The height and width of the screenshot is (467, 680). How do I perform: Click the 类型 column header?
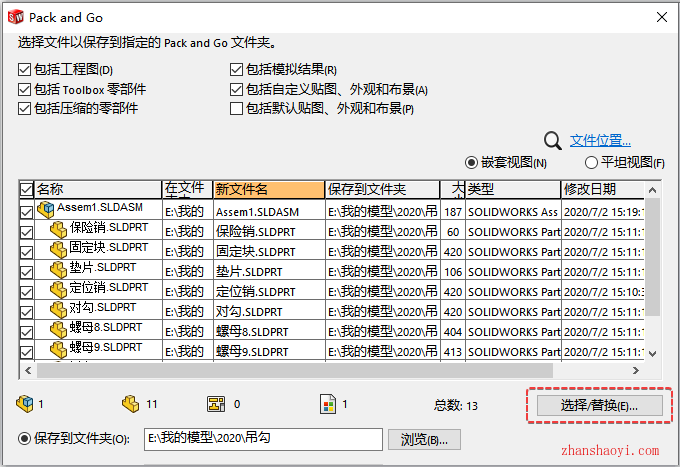point(513,189)
